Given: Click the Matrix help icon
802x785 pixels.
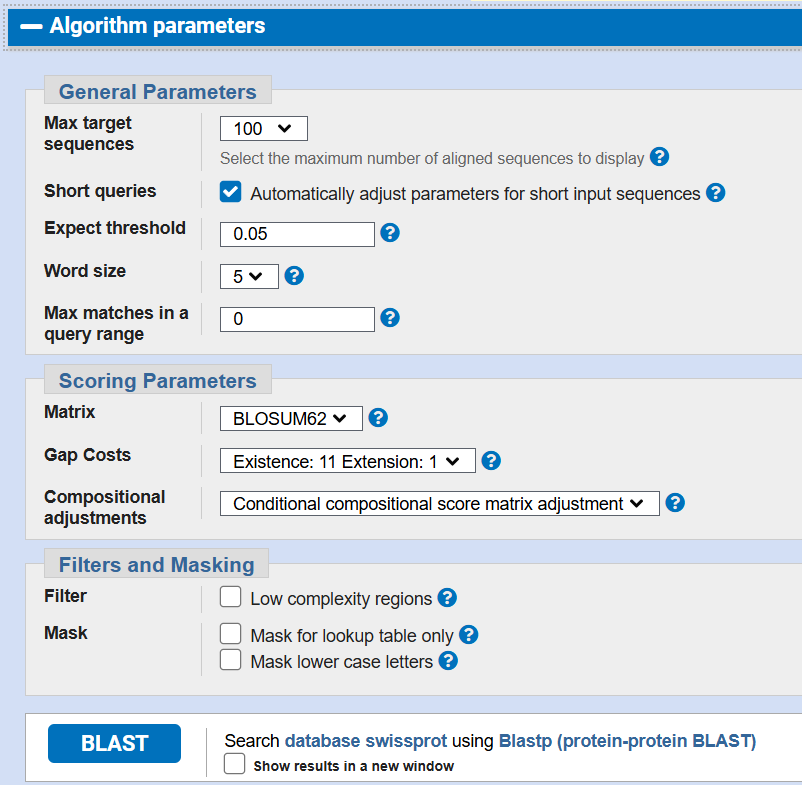Looking at the screenshot, I should 377,417.
